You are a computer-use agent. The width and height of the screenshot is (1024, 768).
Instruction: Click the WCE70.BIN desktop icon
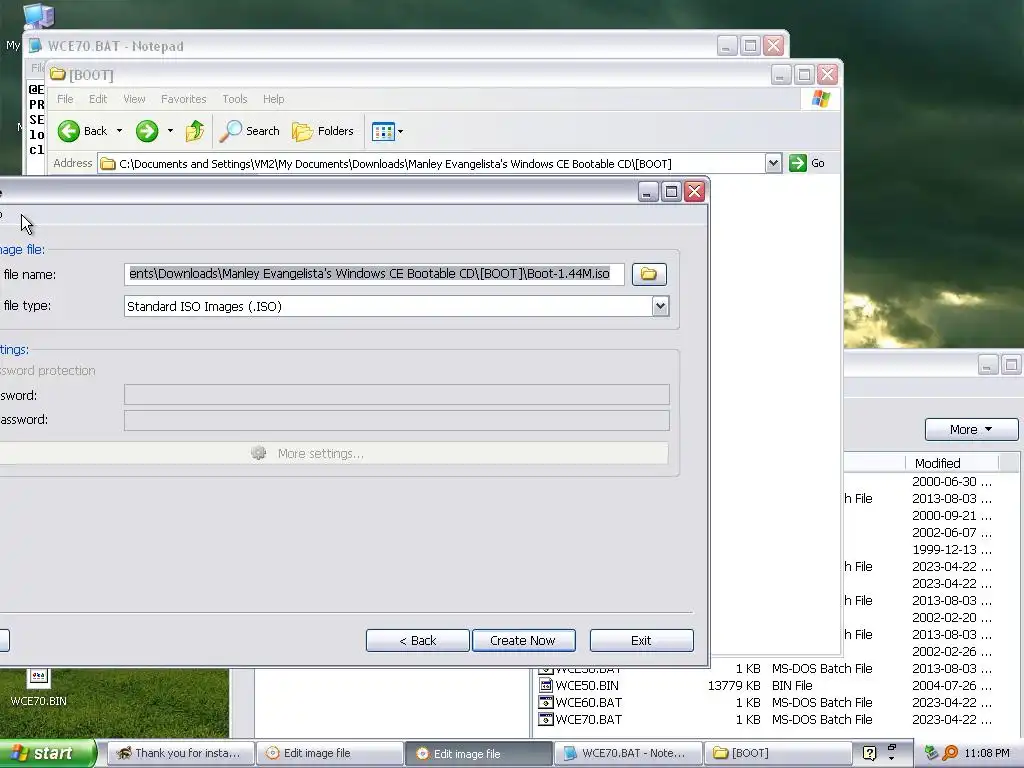coord(39,687)
